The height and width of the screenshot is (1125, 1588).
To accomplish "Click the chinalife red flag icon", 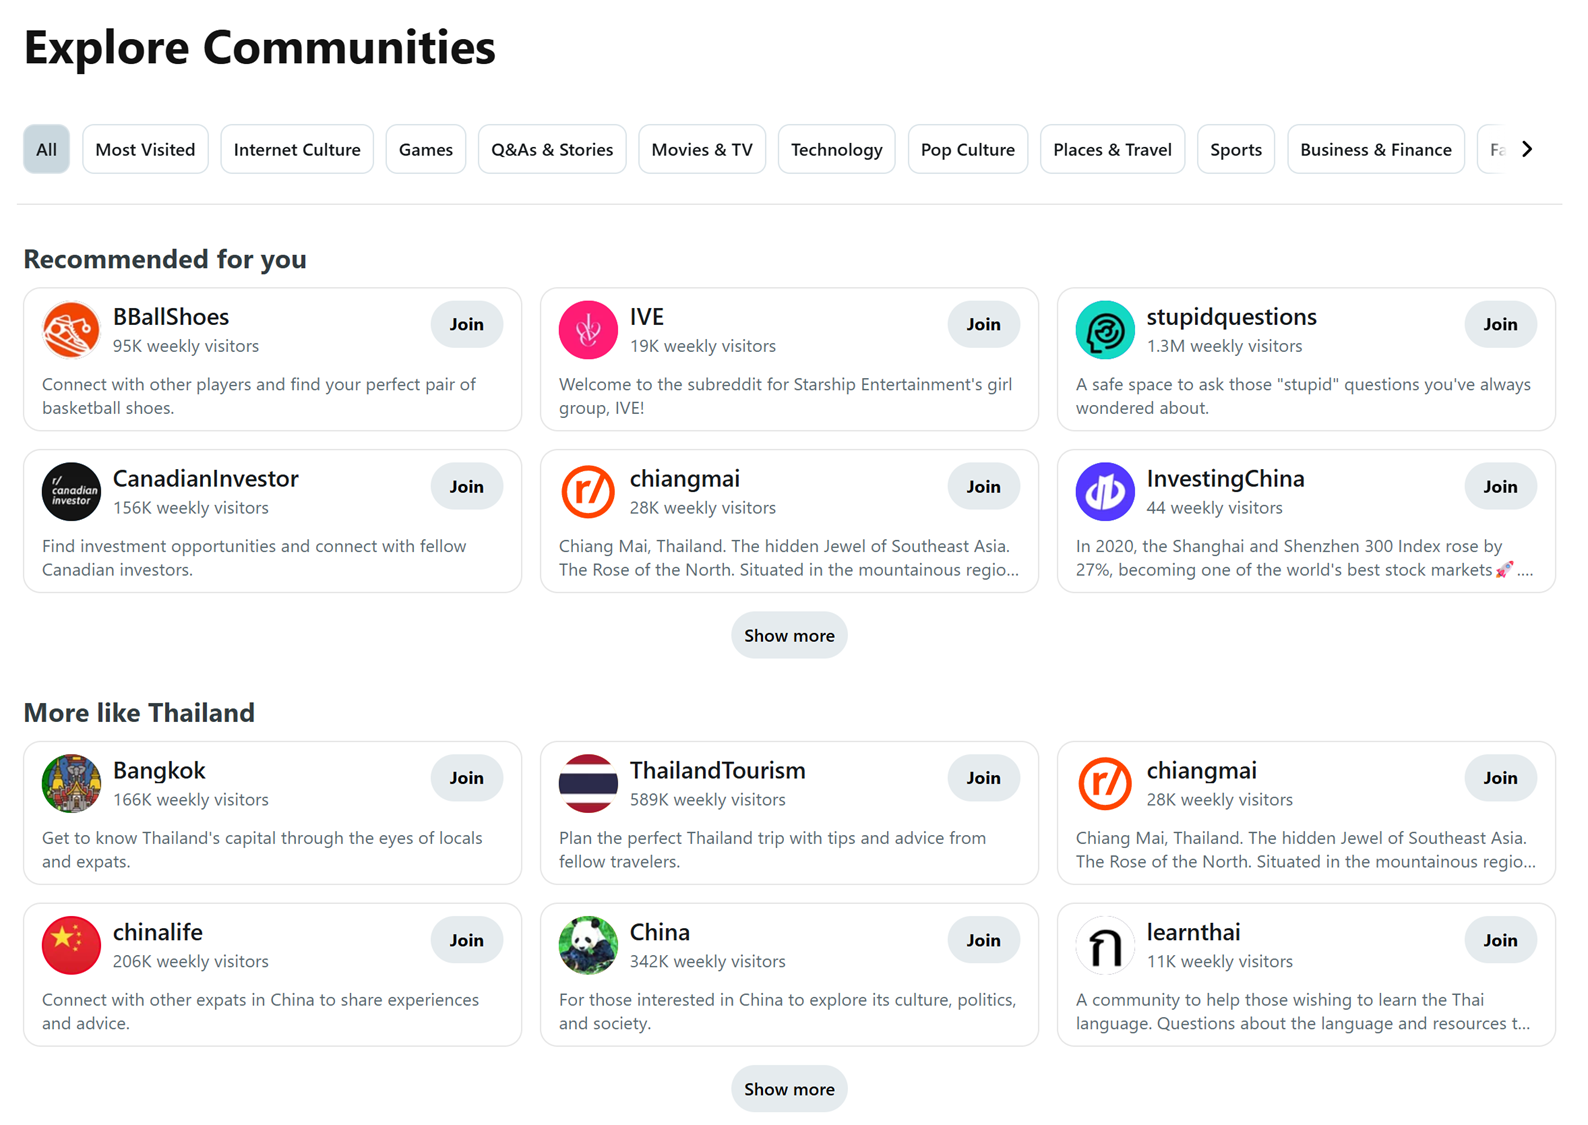I will coord(71,945).
